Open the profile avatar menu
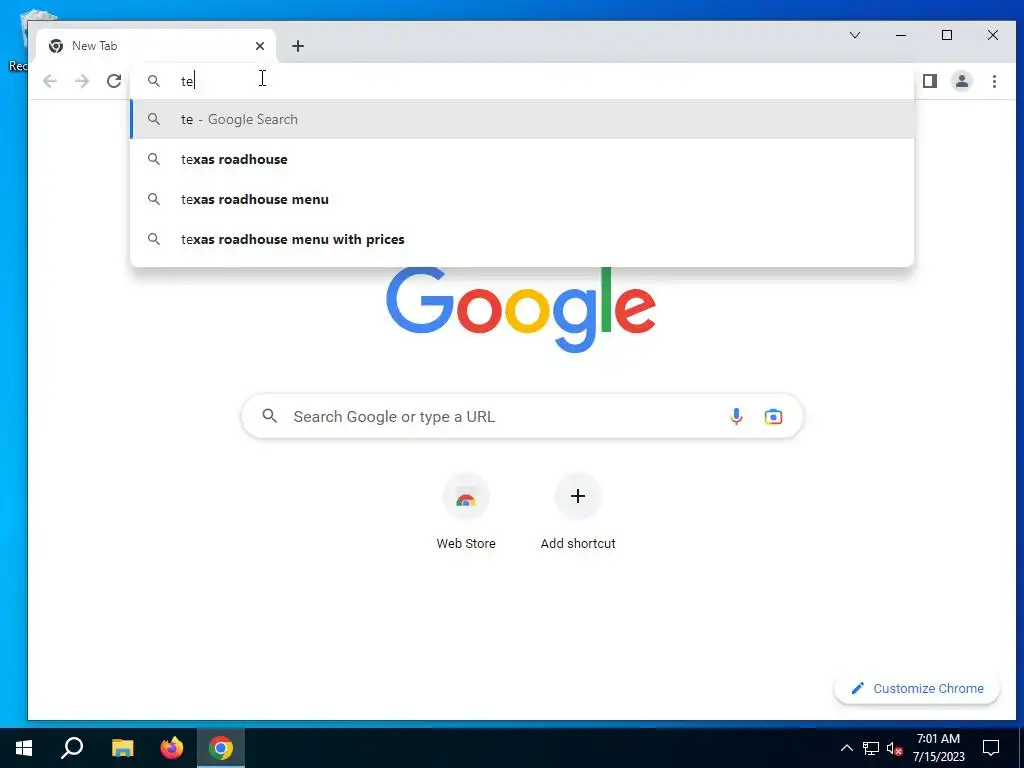 (x=962, y=81)
